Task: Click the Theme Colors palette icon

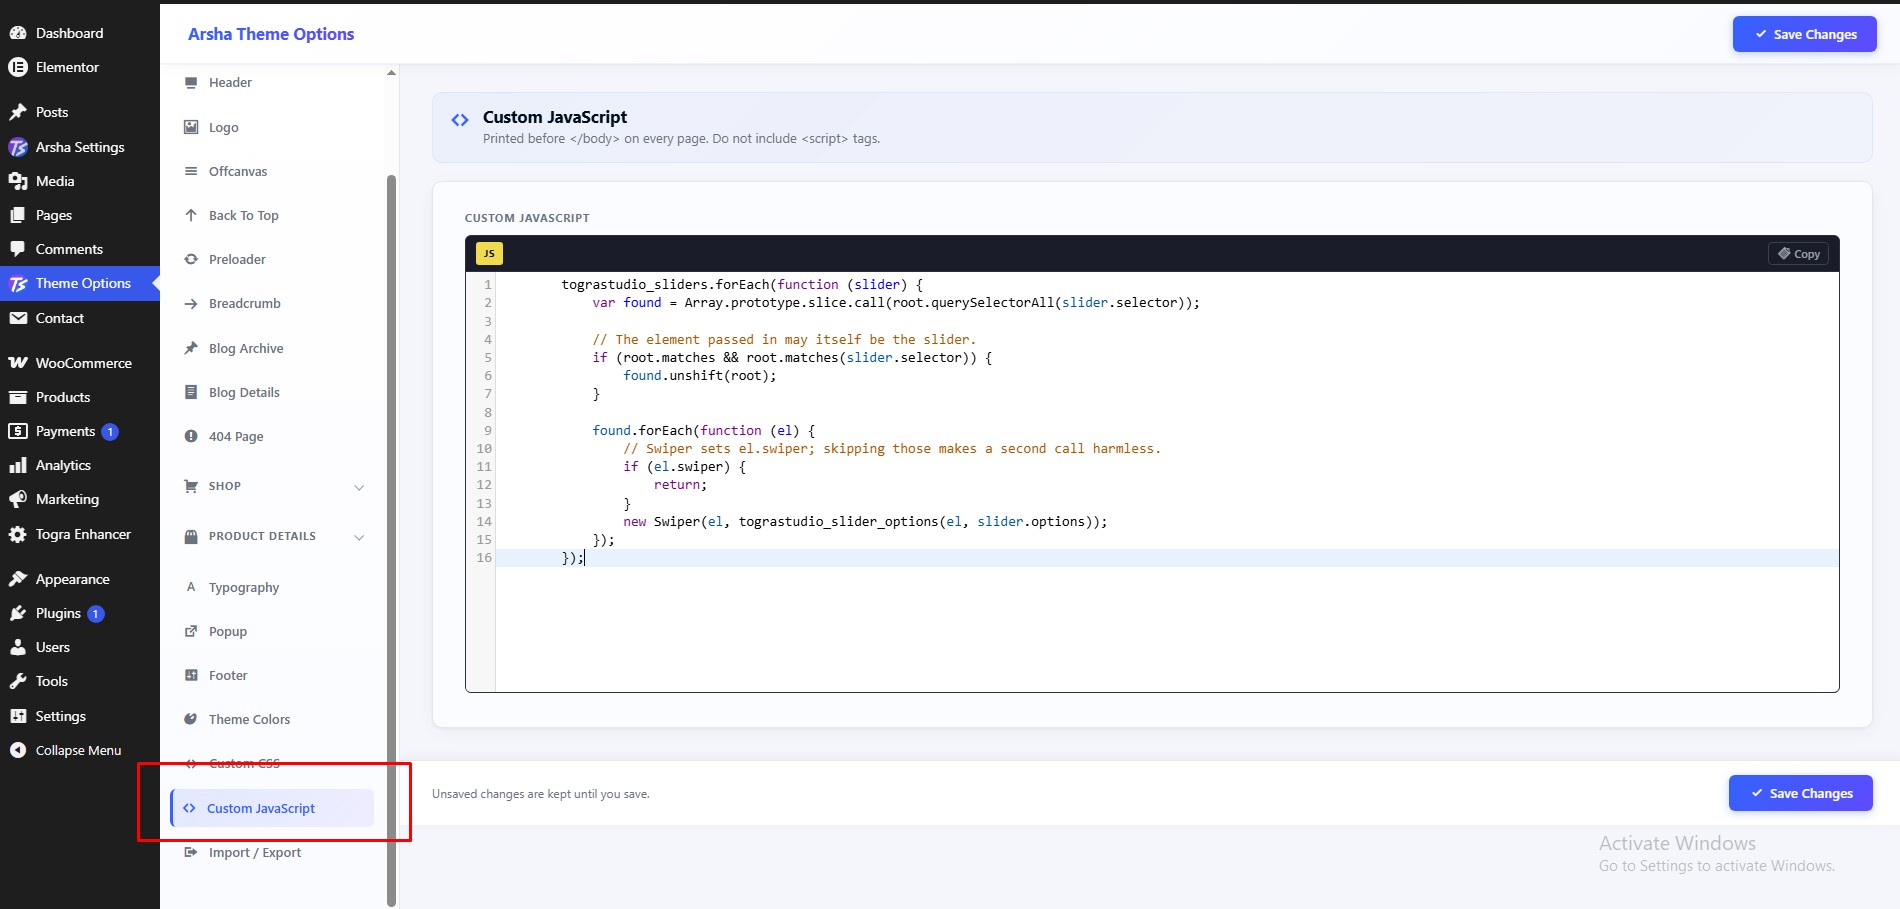Action: (x=191, y=719)
